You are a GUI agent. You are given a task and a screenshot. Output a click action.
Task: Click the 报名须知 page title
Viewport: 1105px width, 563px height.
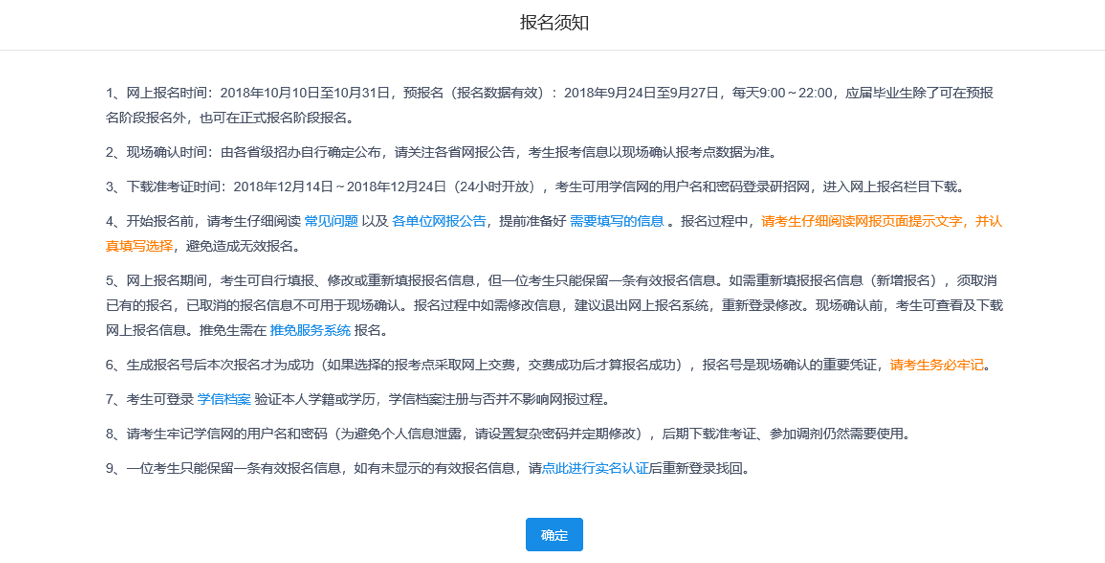[554, 23]
